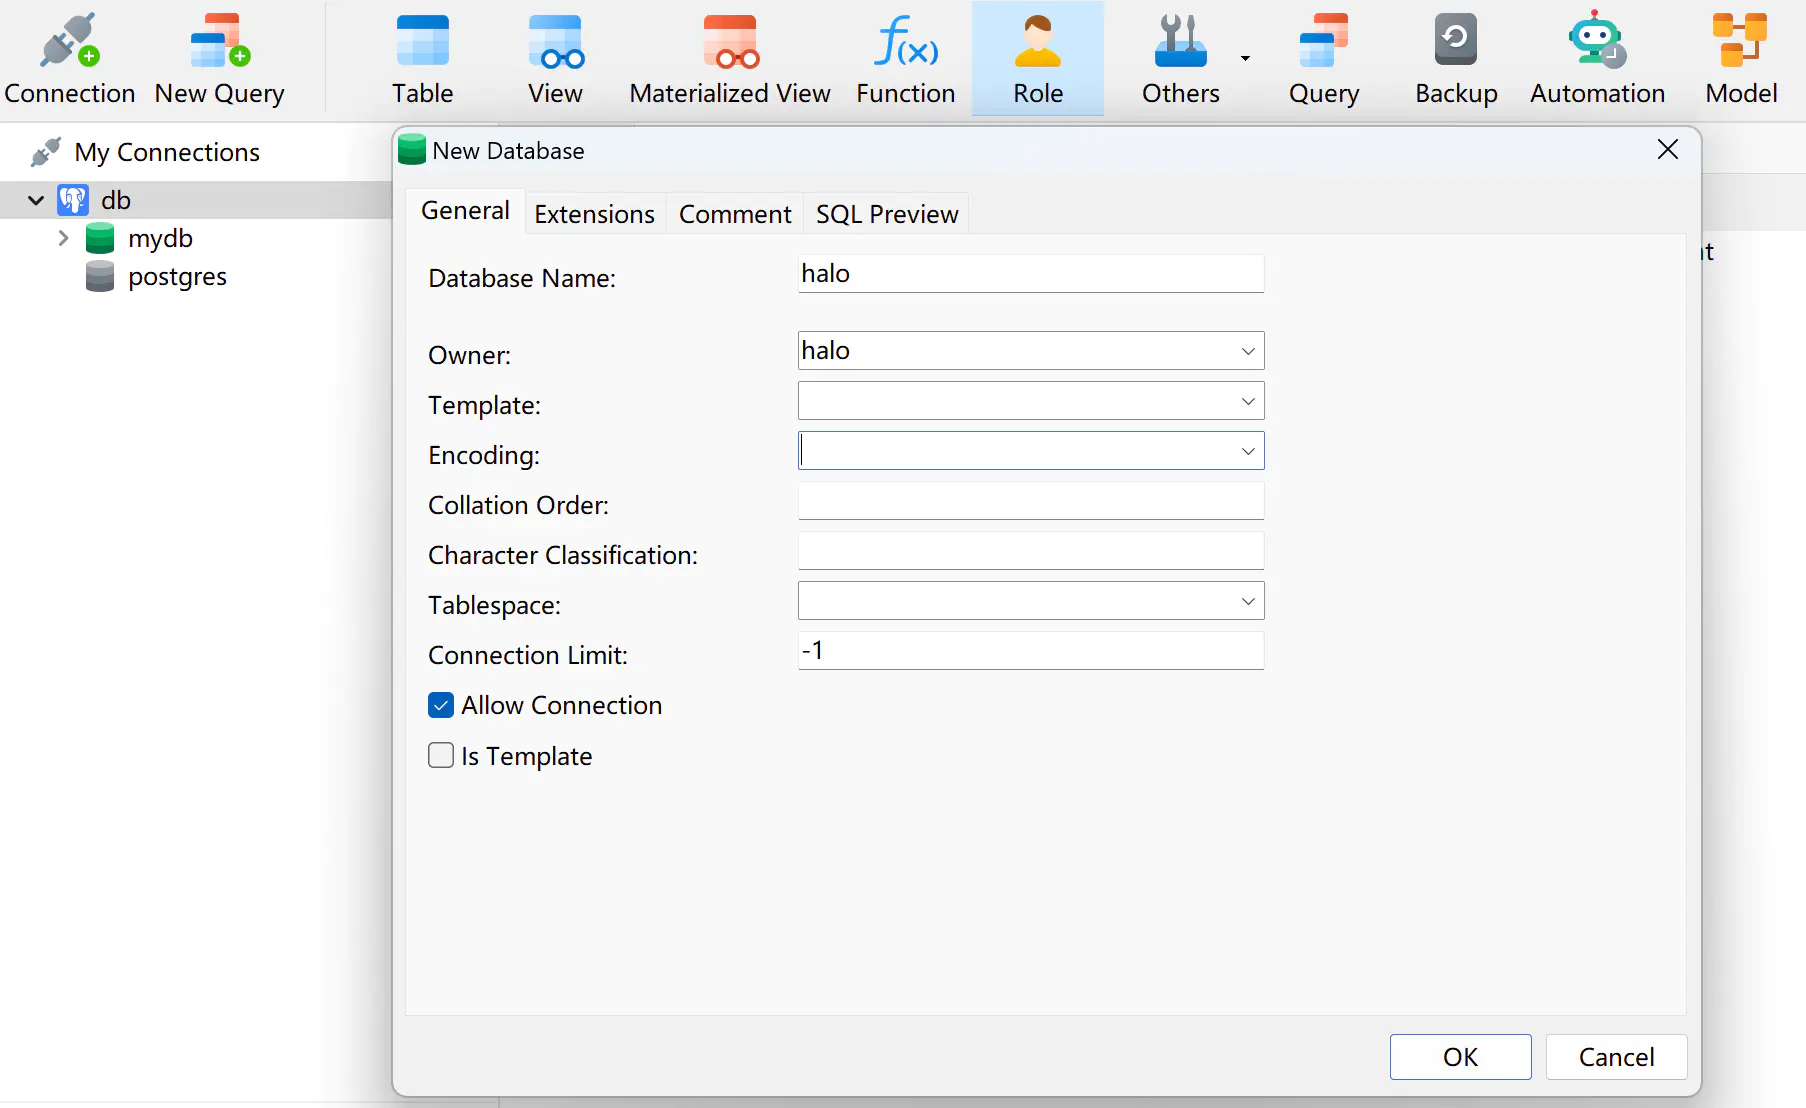The height and width of the screenshot is (1108, 1806).
Task: Open the Table objects icon
Action: 422,41
